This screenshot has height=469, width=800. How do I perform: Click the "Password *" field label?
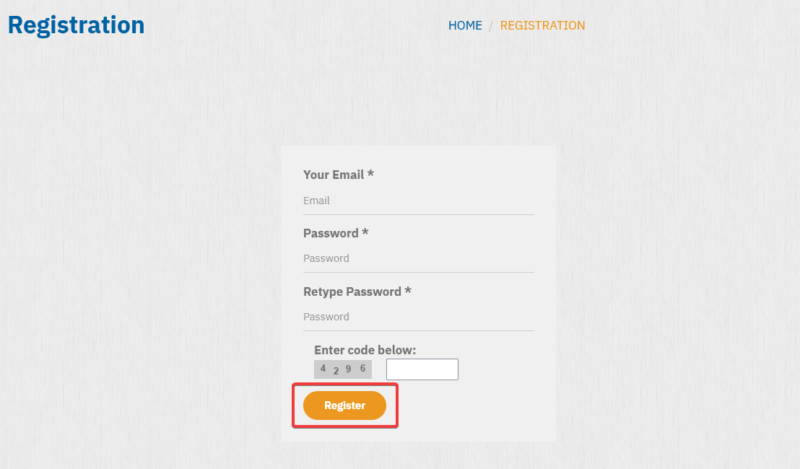tap(336, 233)
